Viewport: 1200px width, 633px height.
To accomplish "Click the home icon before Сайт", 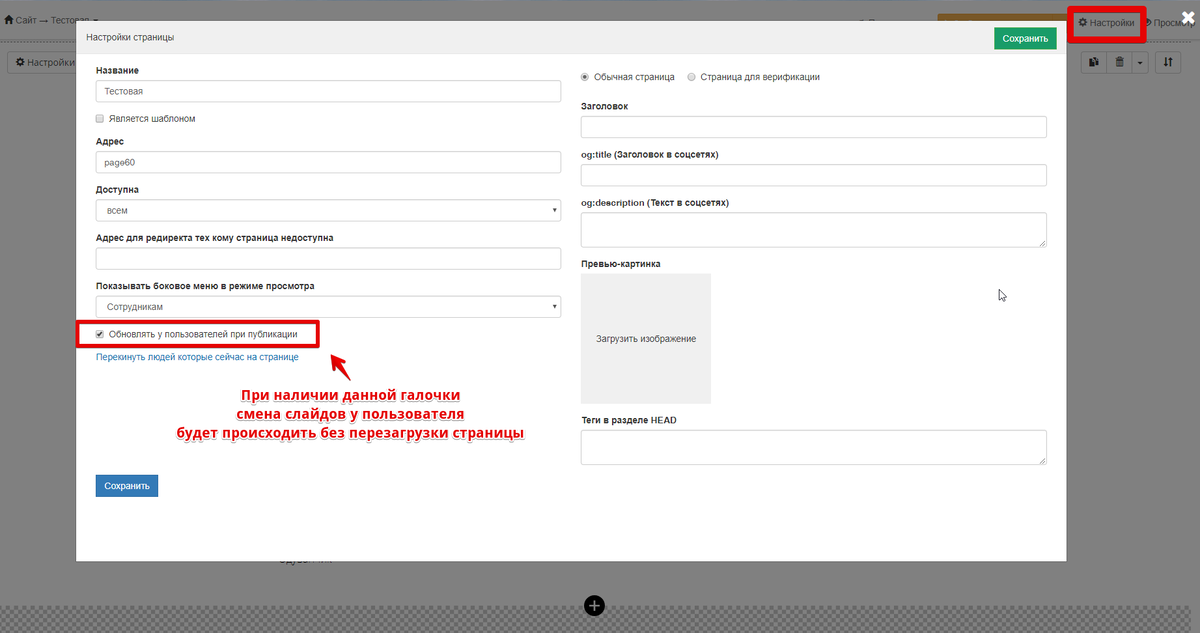I will 9,20.
